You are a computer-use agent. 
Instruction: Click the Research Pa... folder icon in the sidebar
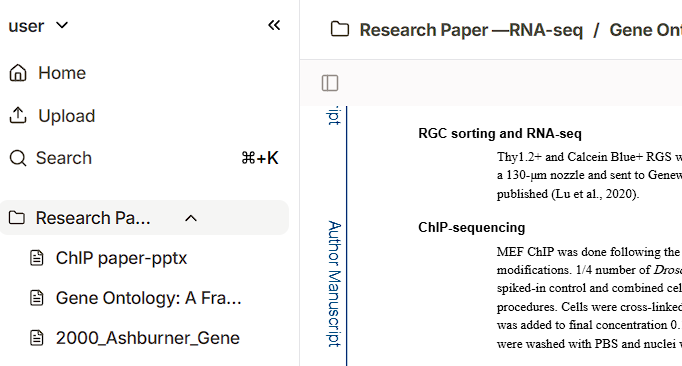pos(17,218)
